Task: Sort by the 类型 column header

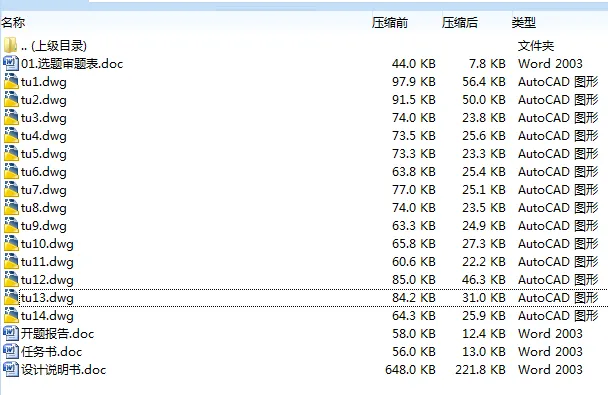Action: (524, 22)
